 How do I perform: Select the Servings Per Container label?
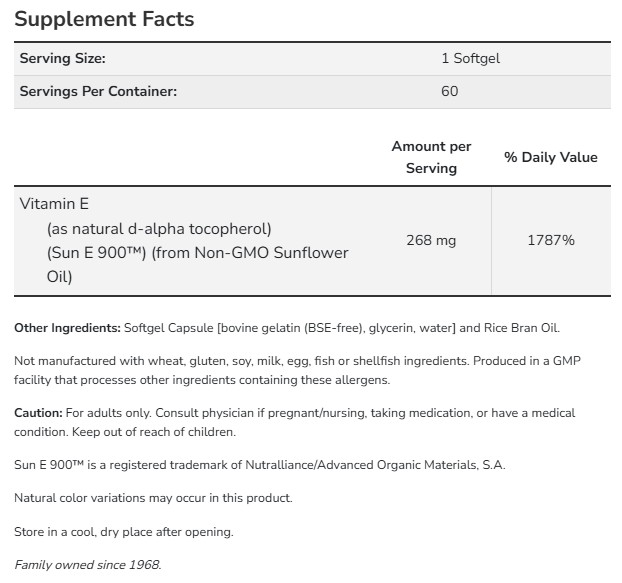(98, 92)
